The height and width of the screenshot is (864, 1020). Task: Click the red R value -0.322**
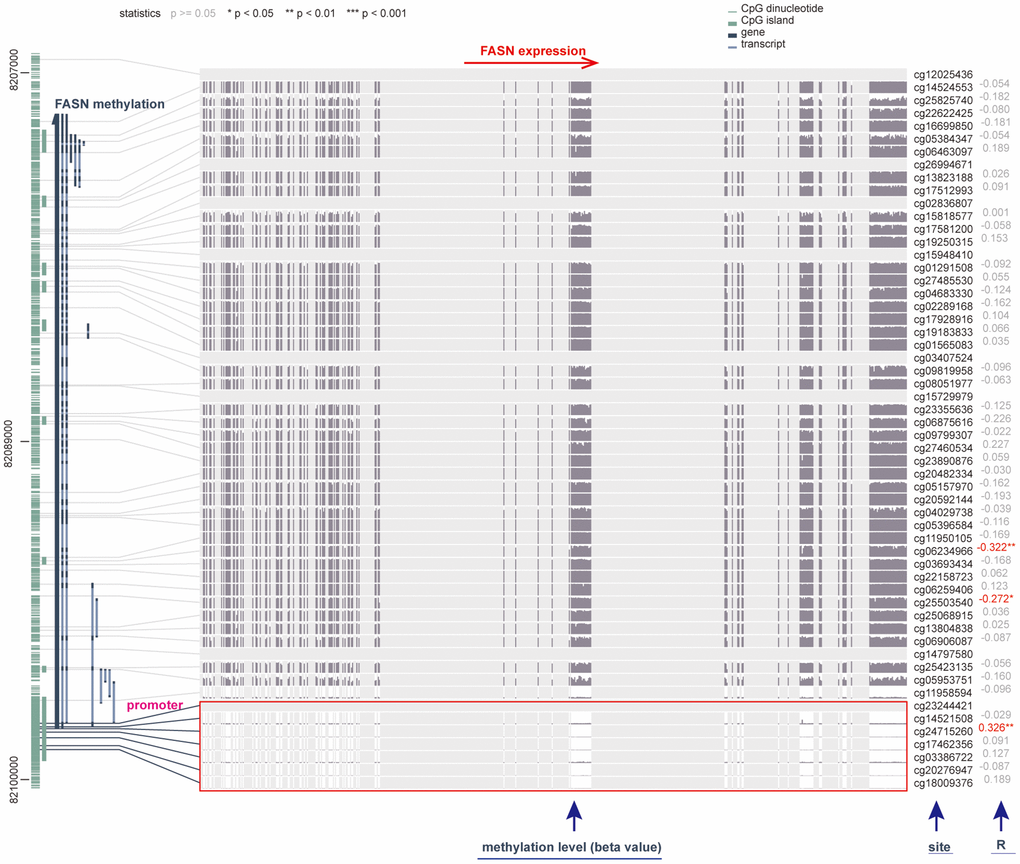coord(996,547)
